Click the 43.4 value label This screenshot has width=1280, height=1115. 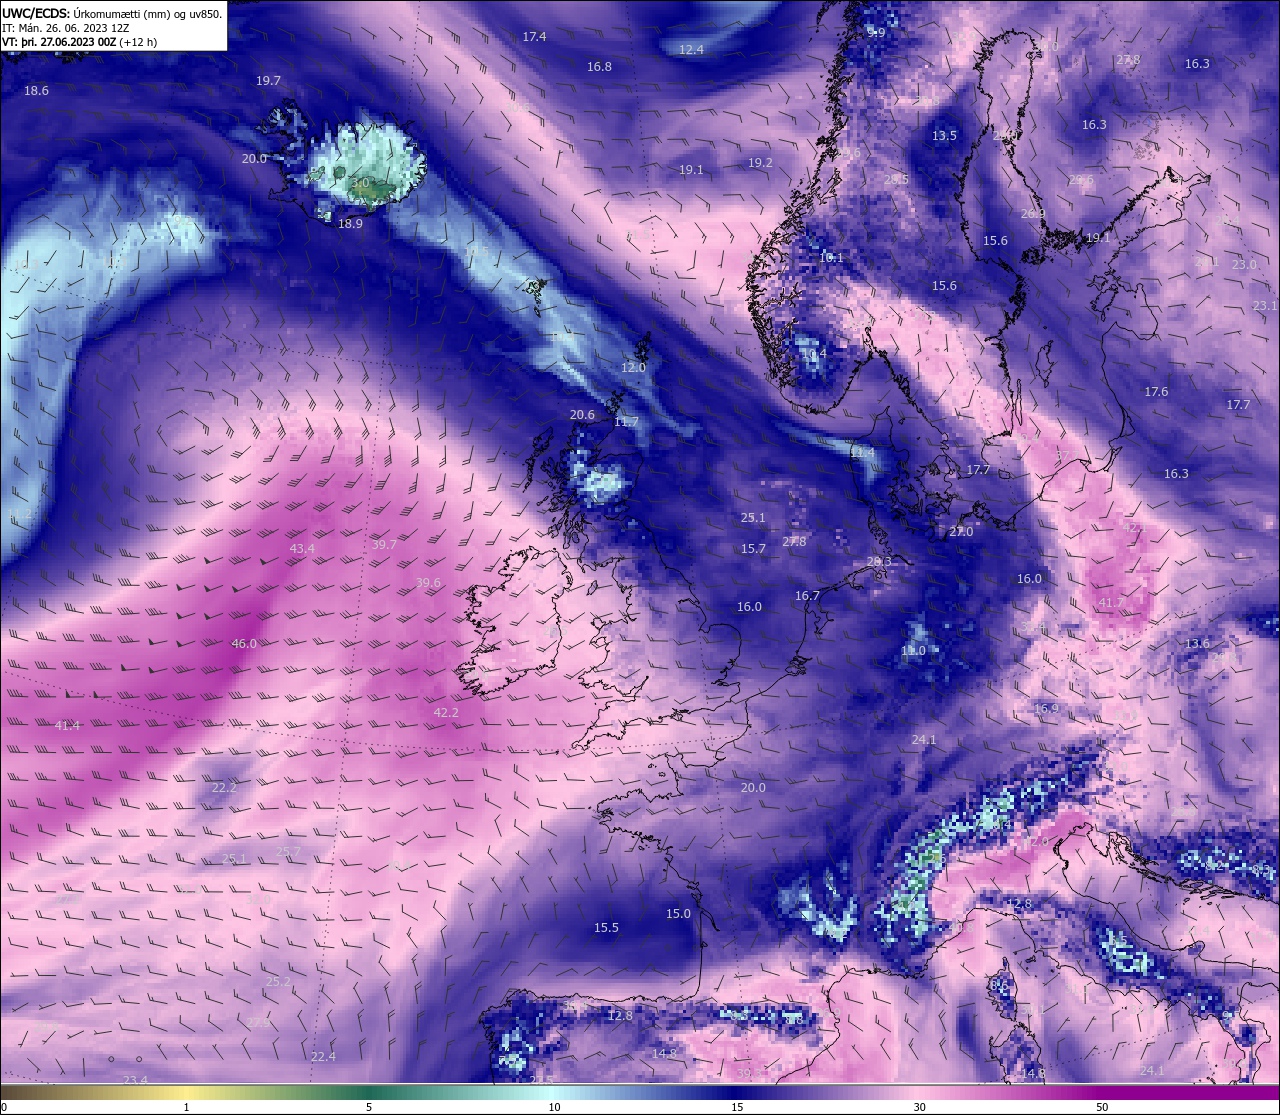tap(302, 549)
